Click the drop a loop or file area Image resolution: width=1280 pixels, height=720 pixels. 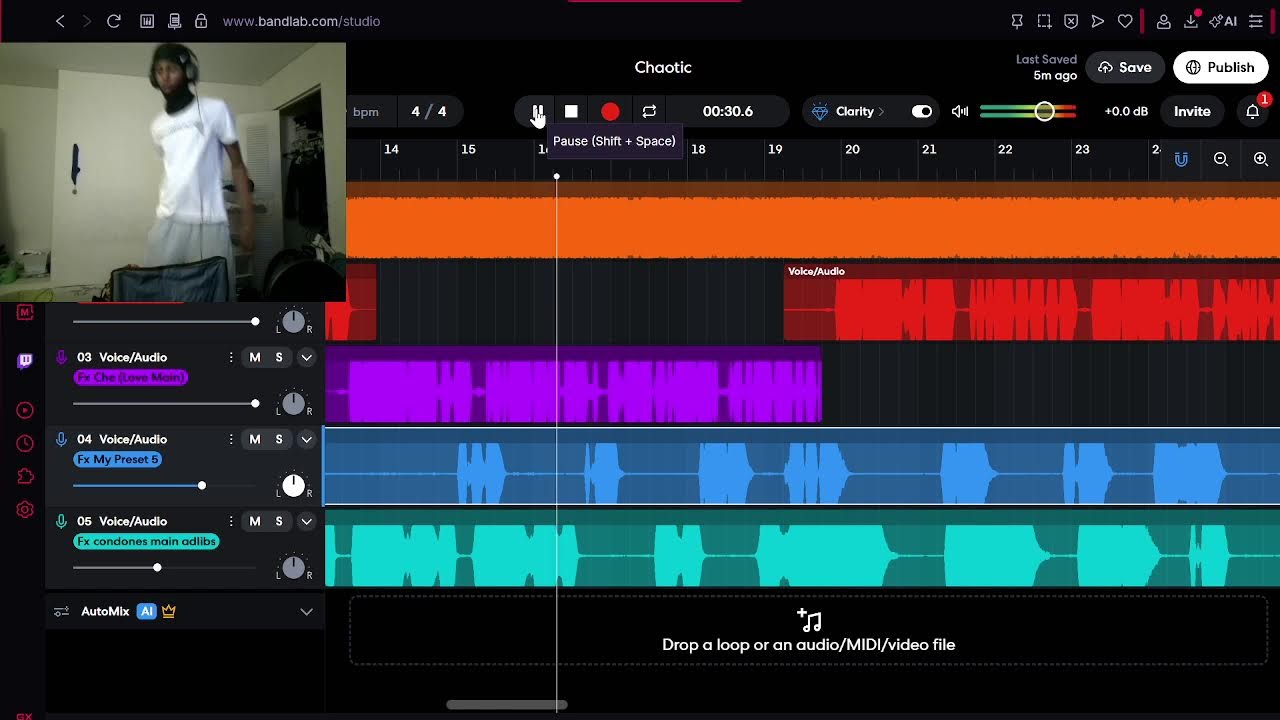coord(808,630)
